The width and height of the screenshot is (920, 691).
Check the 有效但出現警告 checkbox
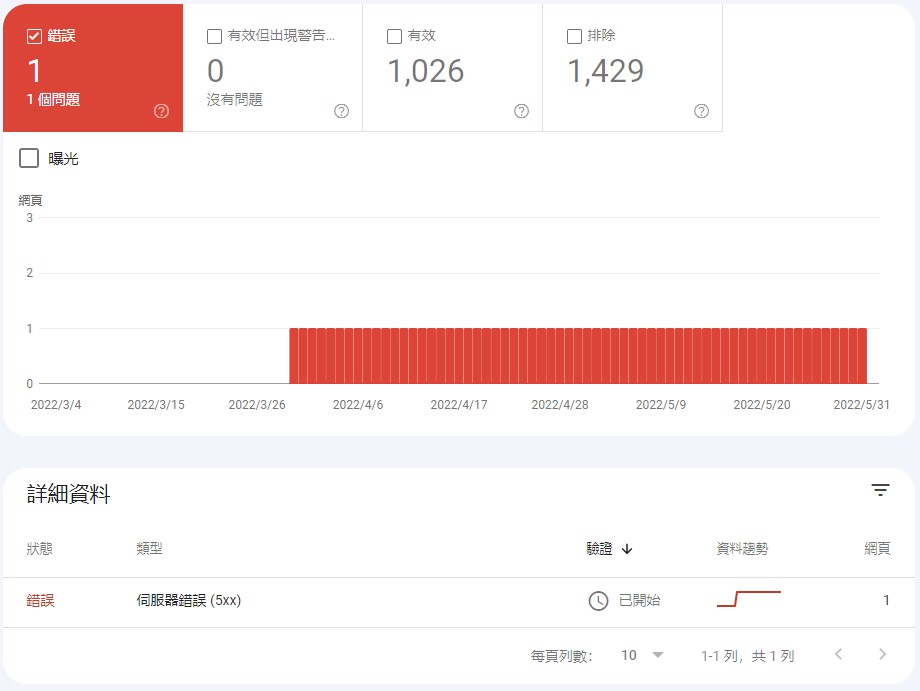pos(214,36)
